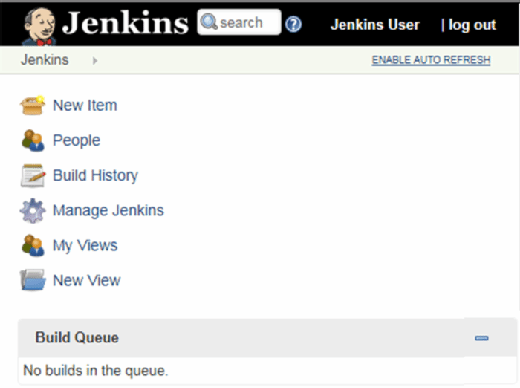
Task: Click the log out link
Action: coord(472,25)
